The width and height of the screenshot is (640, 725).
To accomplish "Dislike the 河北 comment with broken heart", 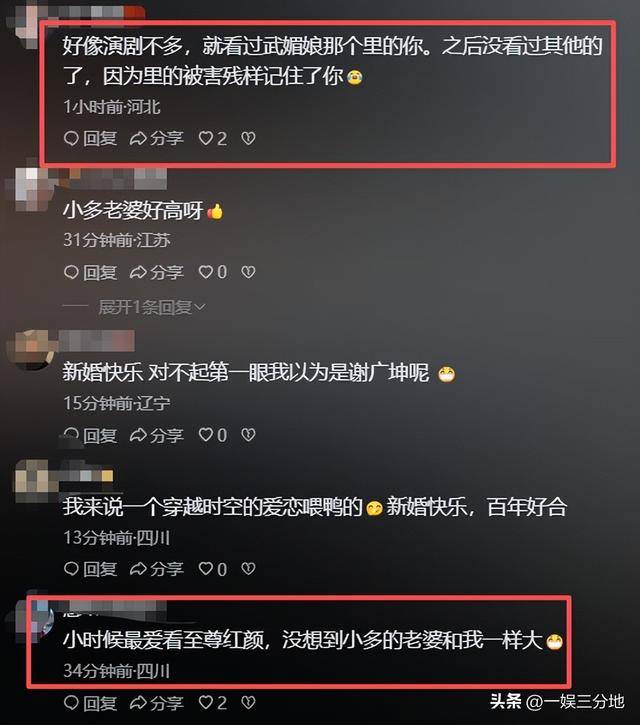I will coord(248,138).
